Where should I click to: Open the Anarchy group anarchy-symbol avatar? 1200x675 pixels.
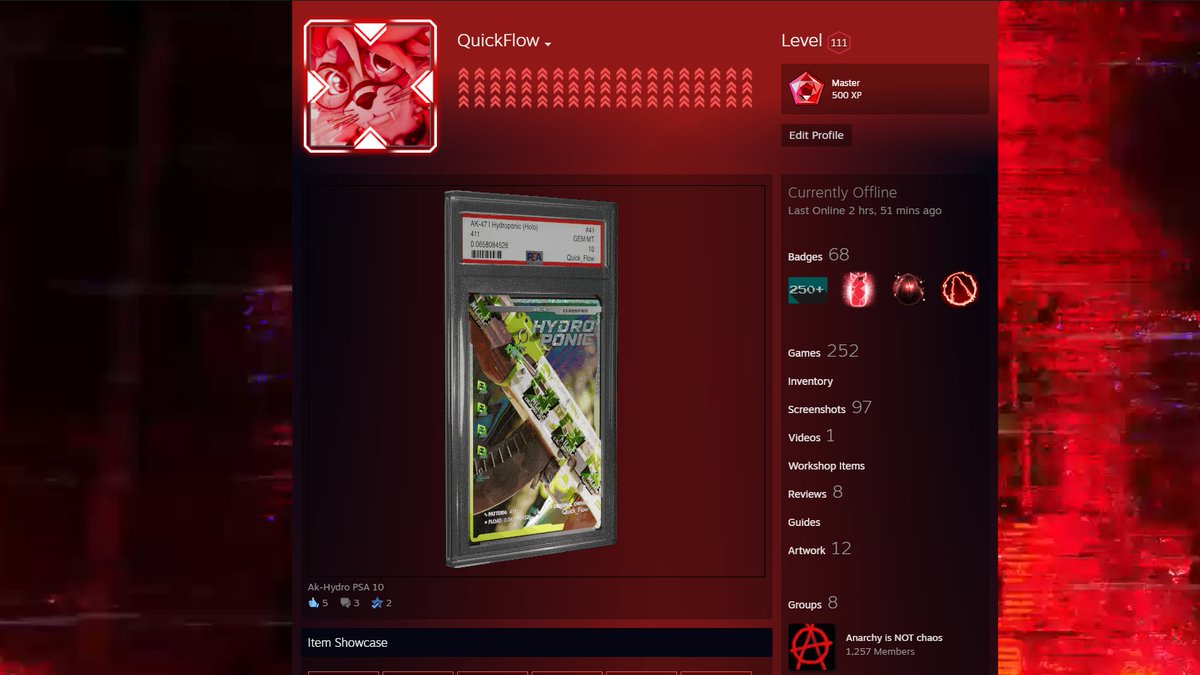(812, 648)
